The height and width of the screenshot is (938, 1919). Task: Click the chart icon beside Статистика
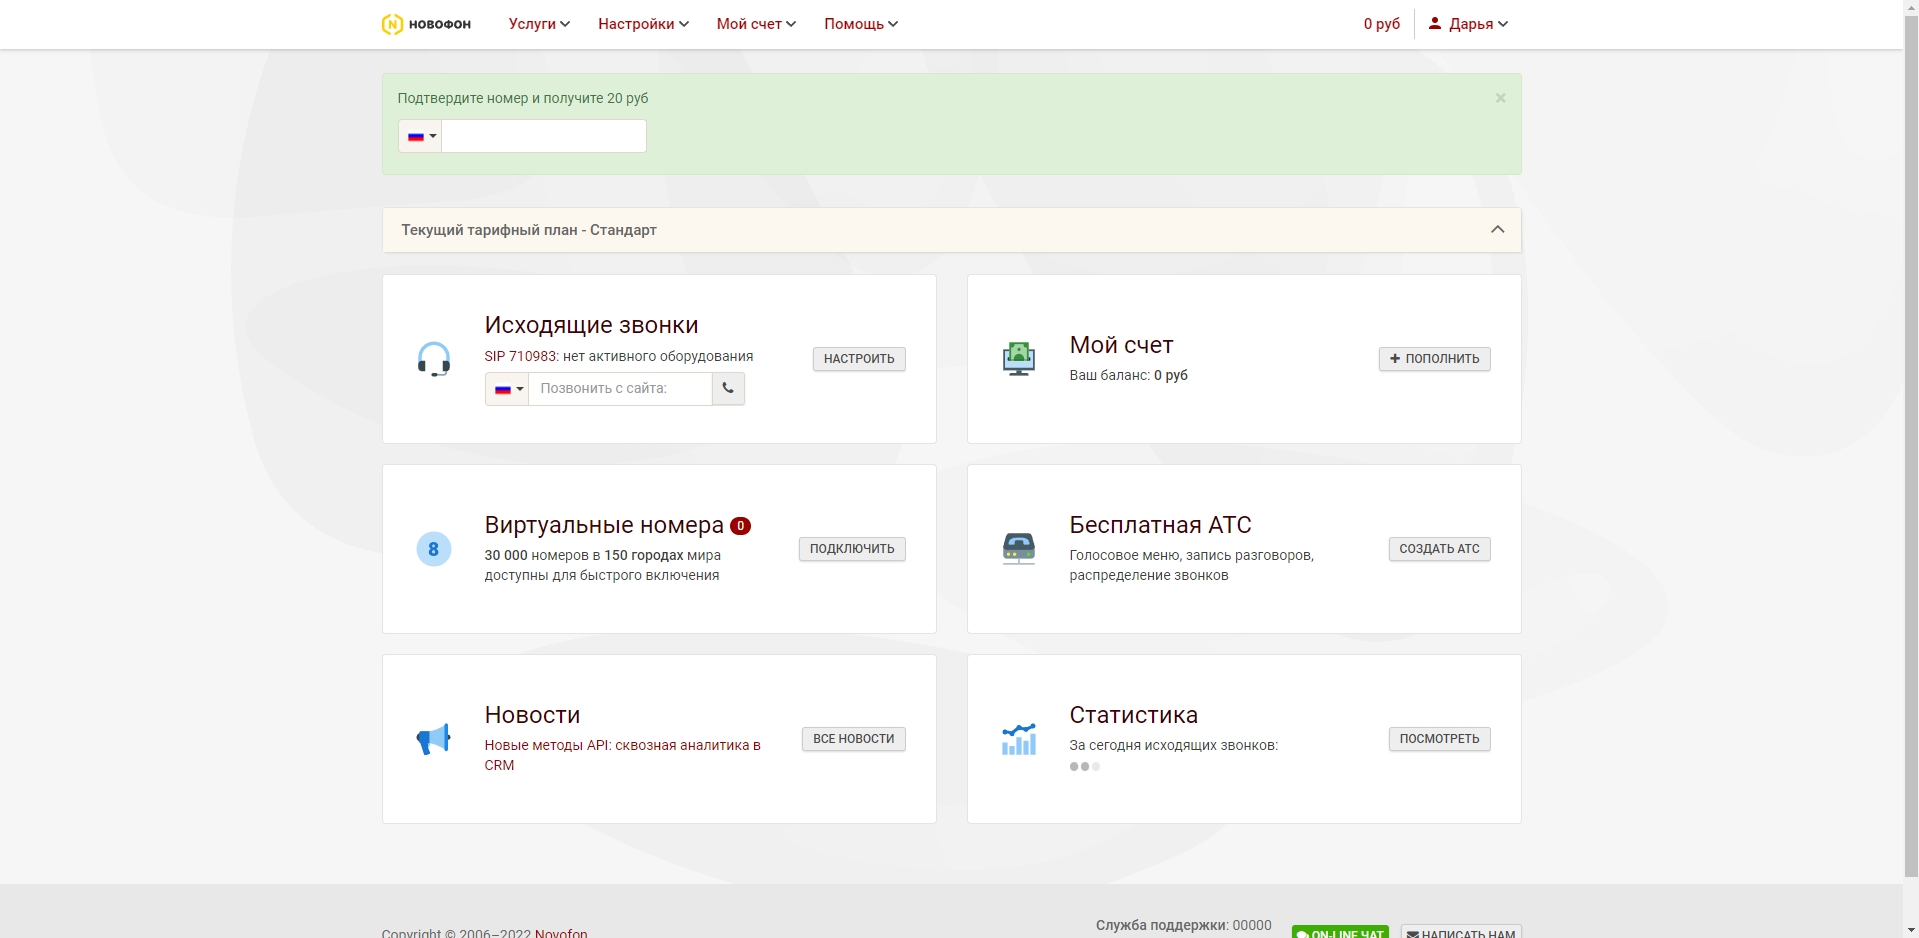[x=1019, y=739]
